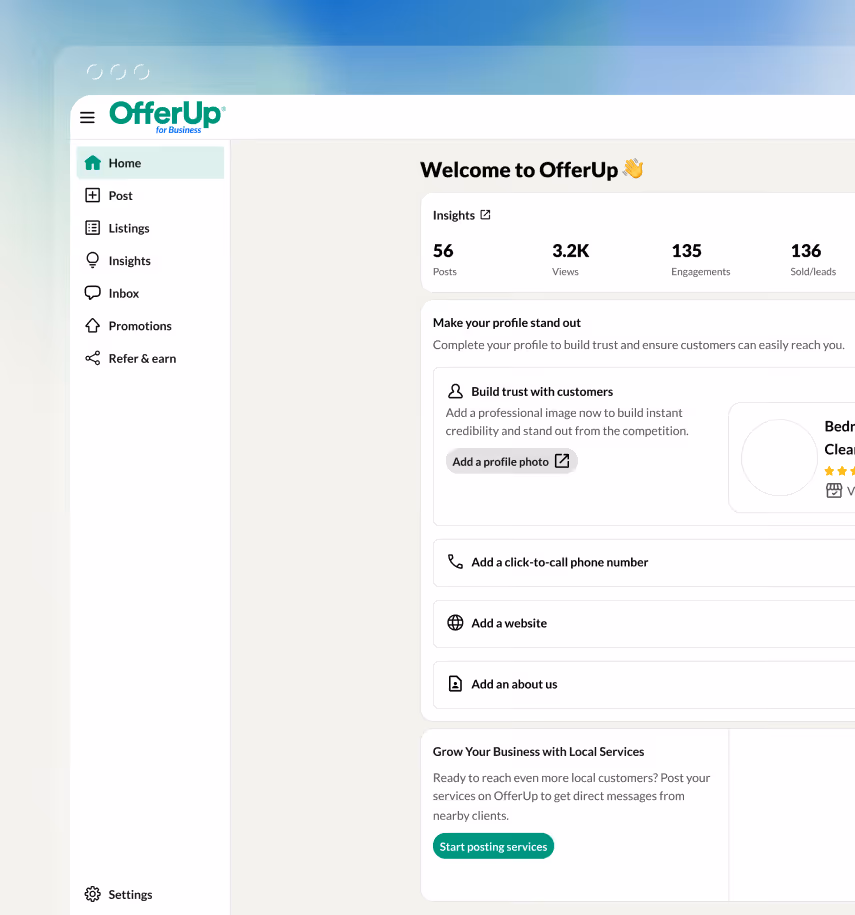Screen dimensions: 855x915
Task: Click the Start posting services button
Action: click(x=493, y=846)
